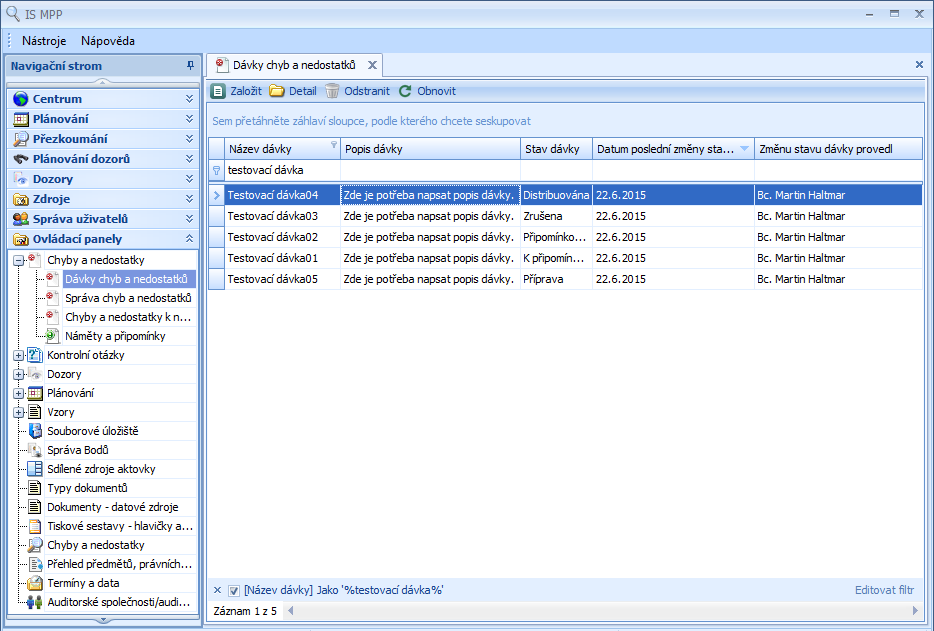
Task: Click the Editovat filtr link
Action: click(x=884, y=590)
